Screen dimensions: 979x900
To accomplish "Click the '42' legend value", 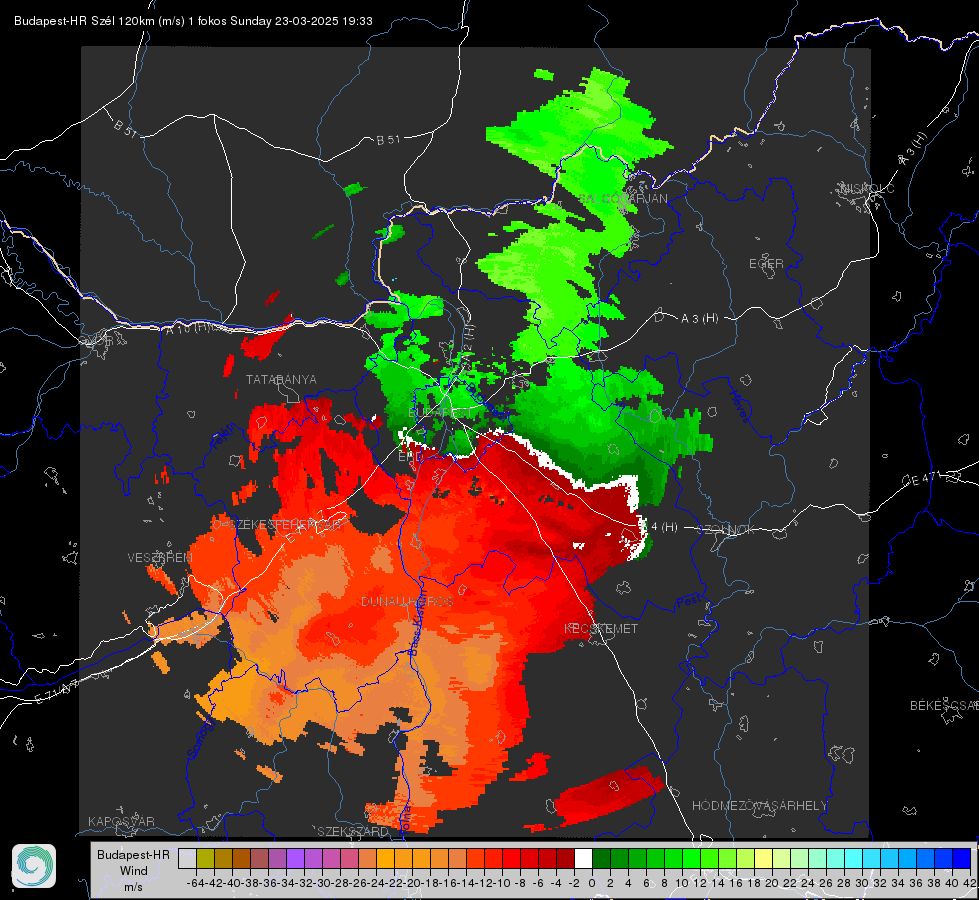I will tap(970, 883).
